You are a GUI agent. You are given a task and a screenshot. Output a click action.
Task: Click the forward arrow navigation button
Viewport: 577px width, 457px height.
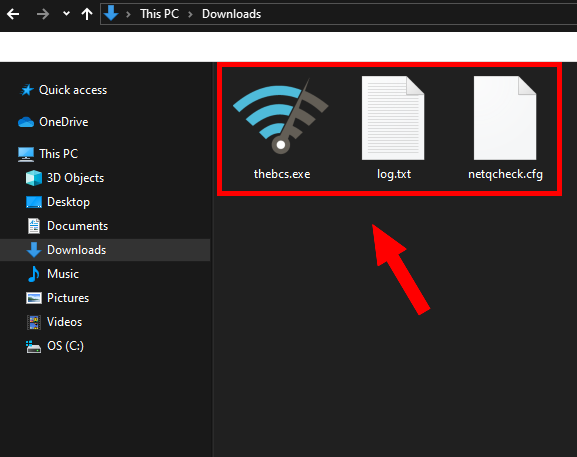tap(43, 14)
